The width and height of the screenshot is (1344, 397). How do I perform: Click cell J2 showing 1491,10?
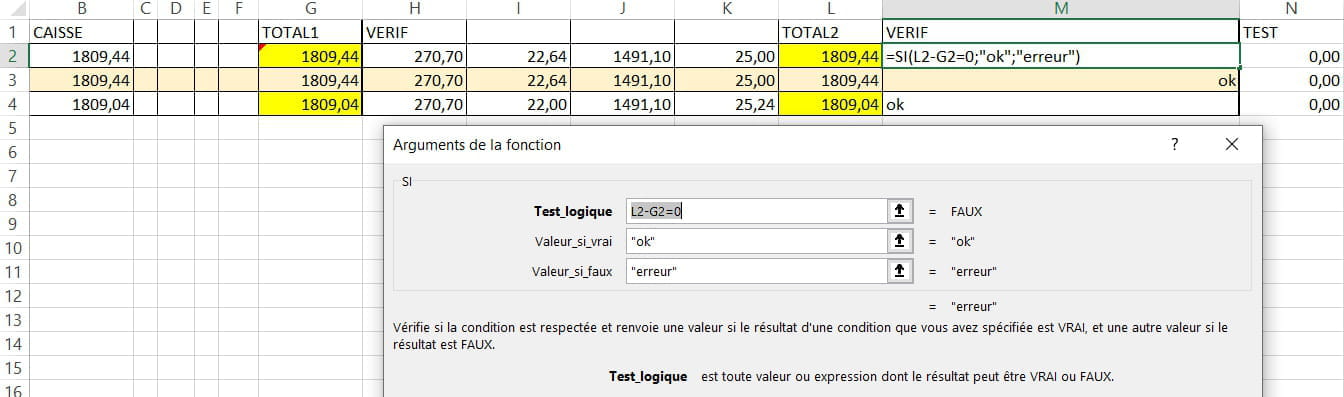point(622,56)
